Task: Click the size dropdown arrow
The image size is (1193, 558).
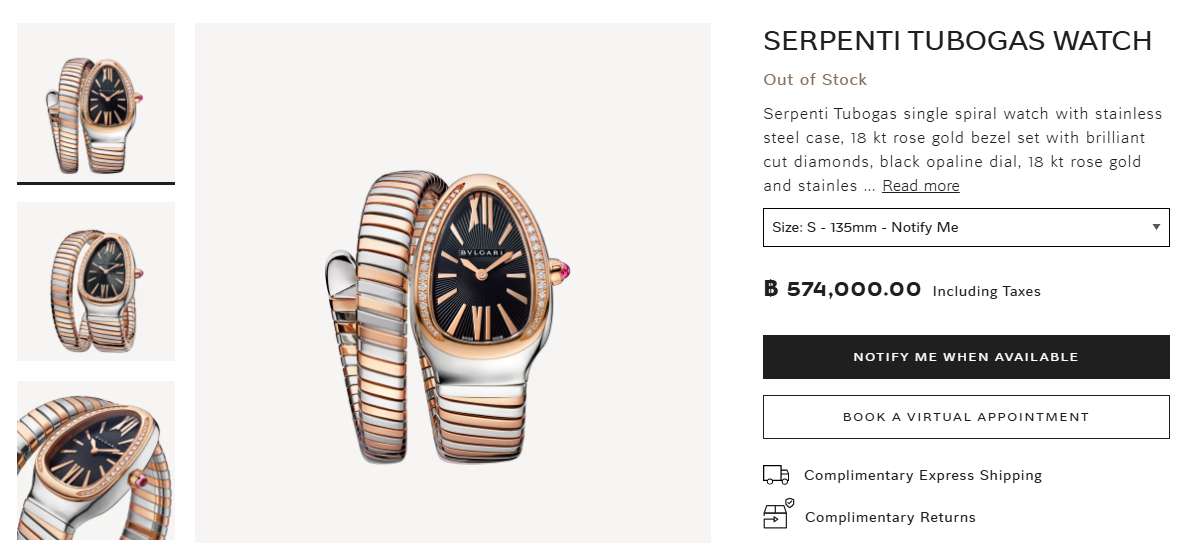Action: 1156,227
